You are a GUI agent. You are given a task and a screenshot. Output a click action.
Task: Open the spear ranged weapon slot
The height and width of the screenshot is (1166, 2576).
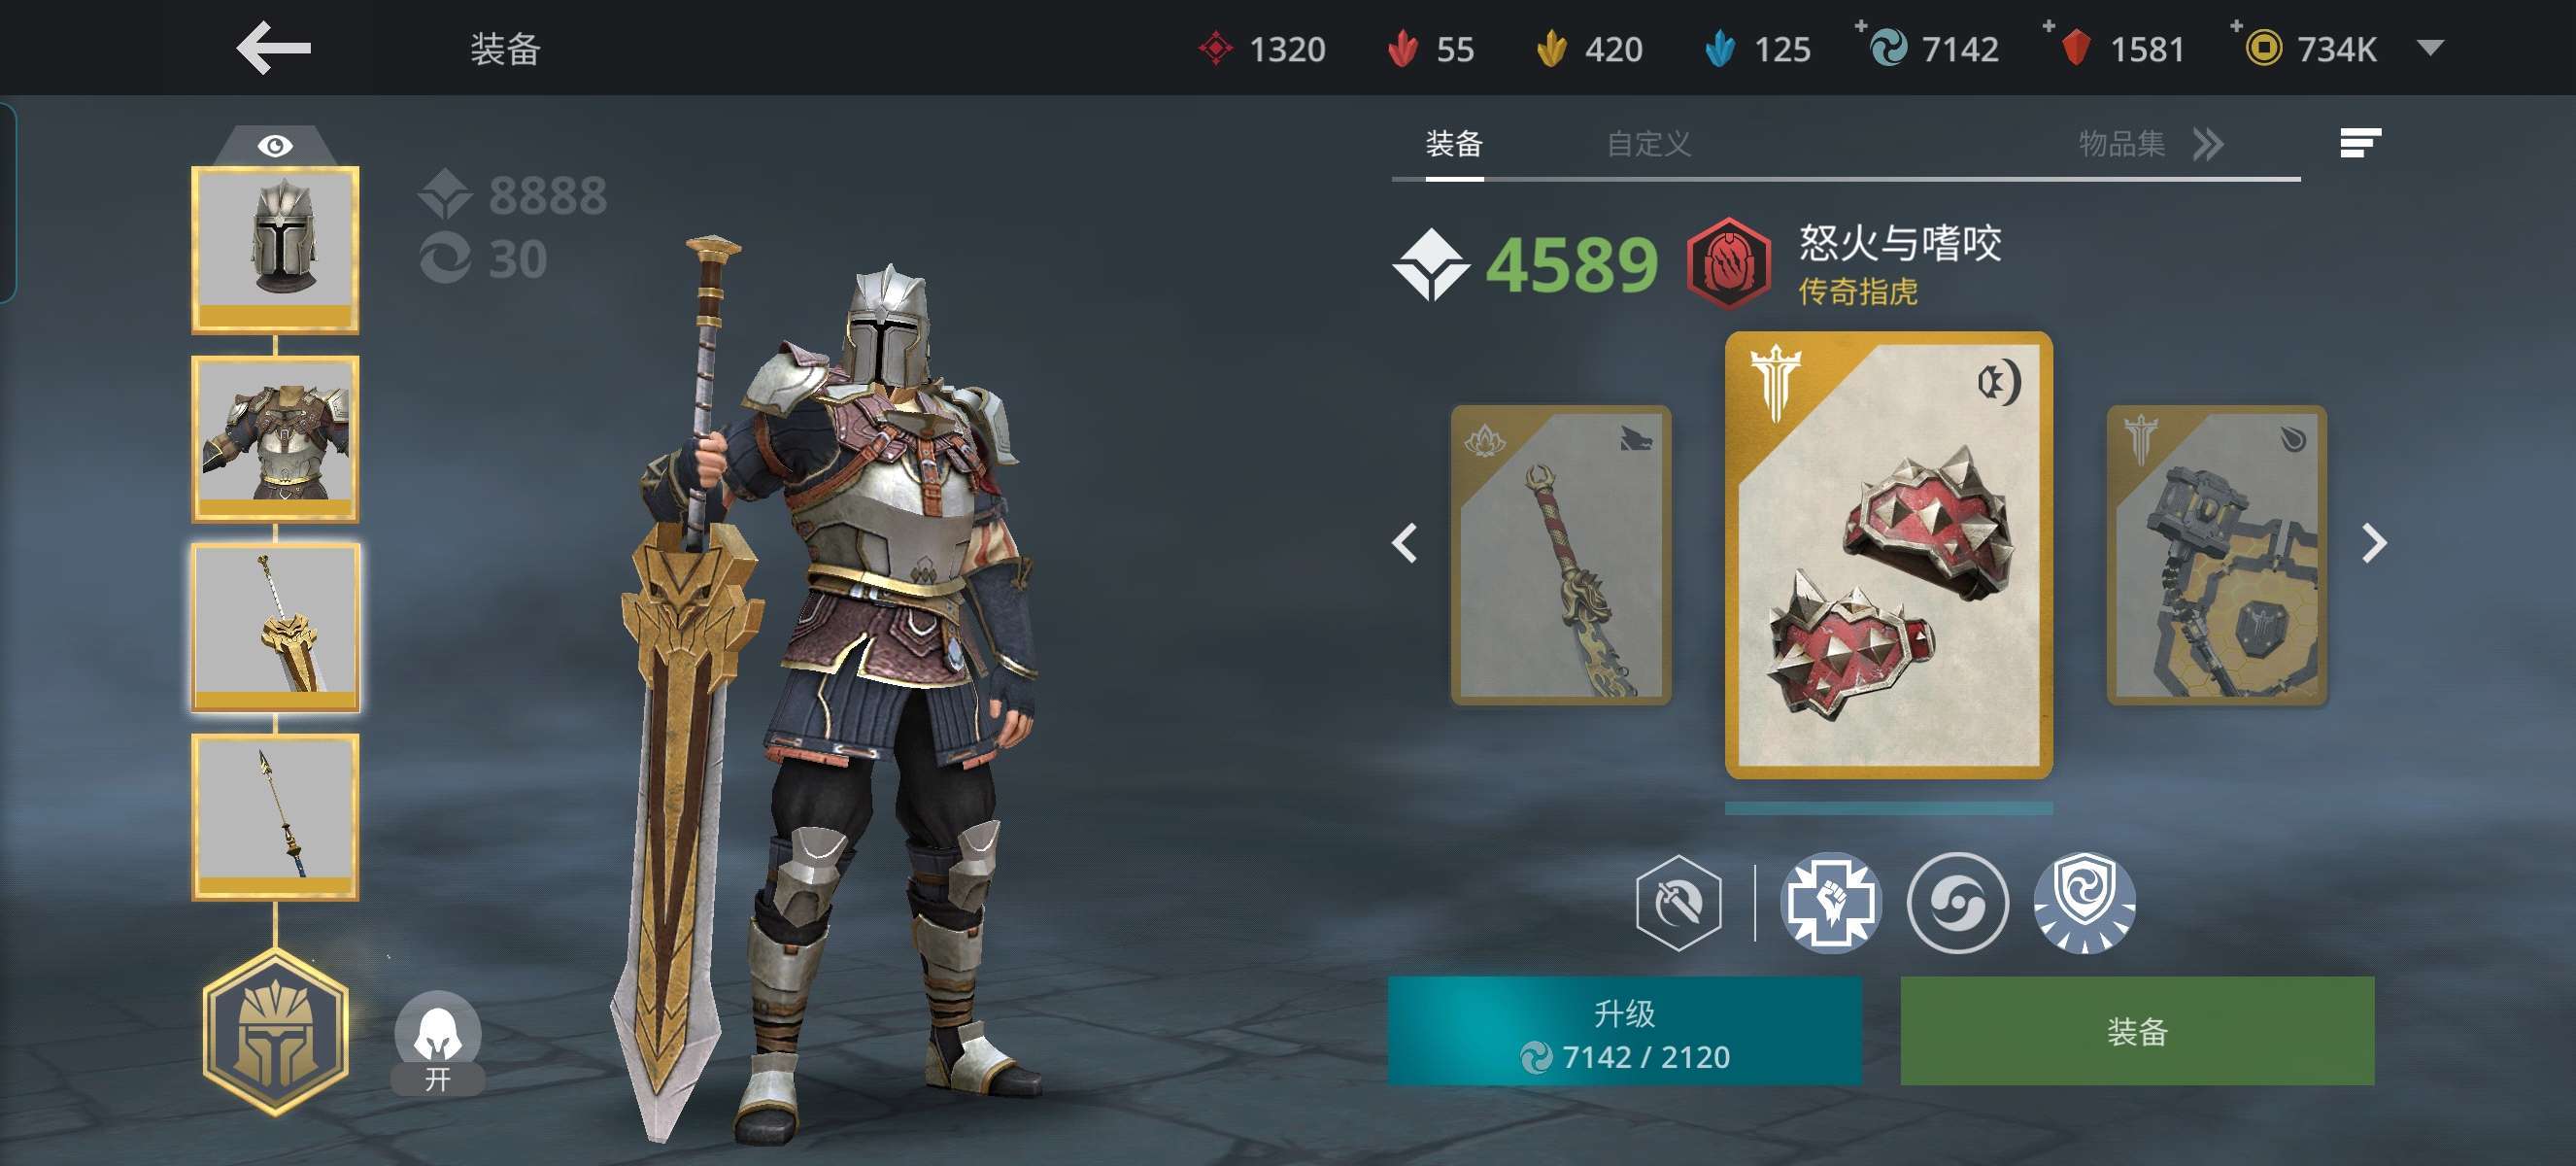coord(275,816)
